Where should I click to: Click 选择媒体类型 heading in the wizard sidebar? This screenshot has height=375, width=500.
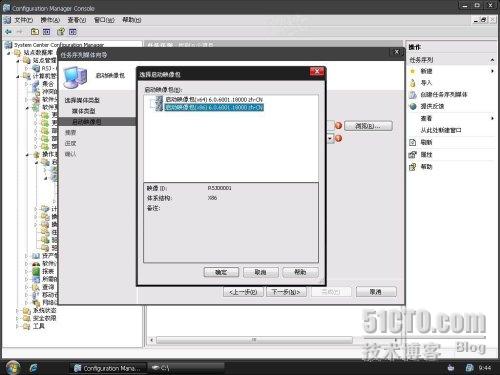click(x=82, y=100)
